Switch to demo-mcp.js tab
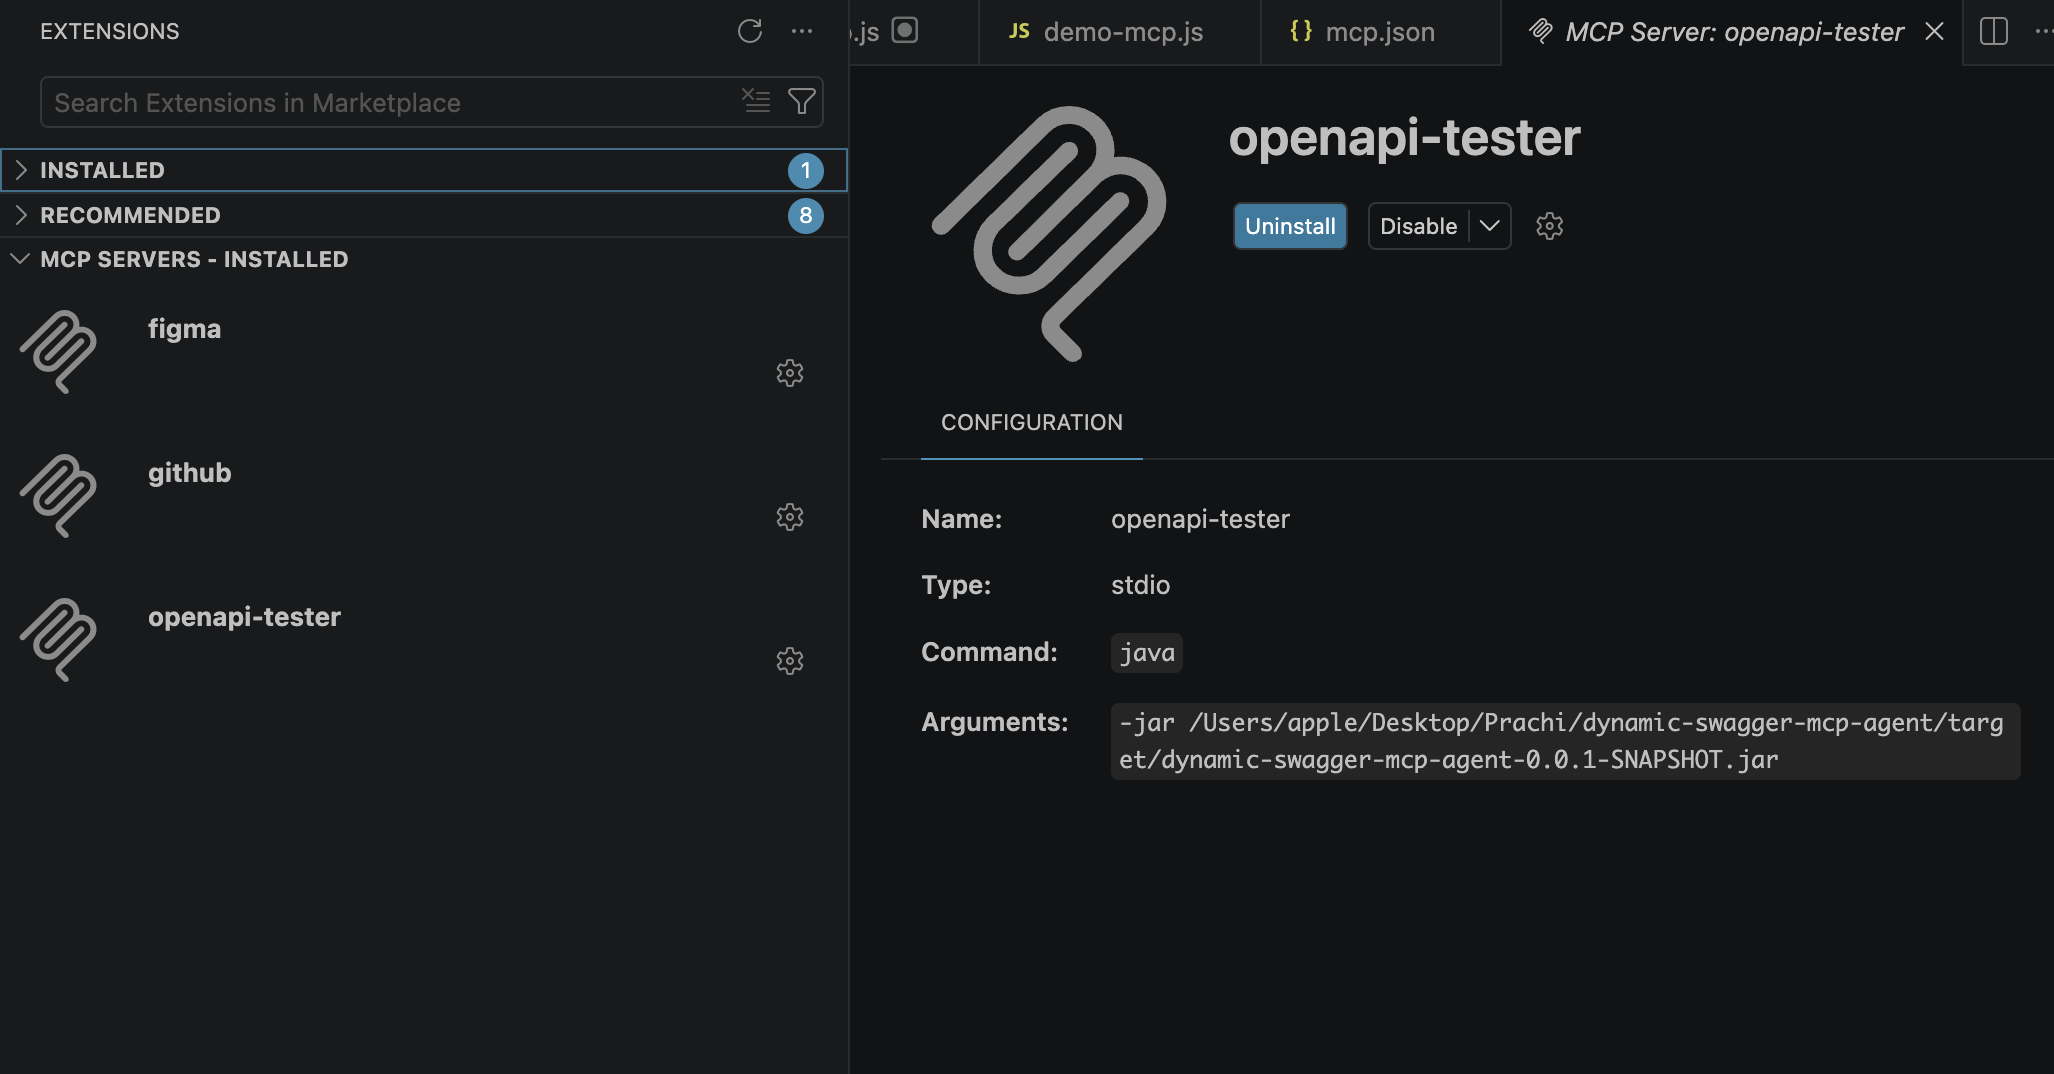The image size is (2054, 1074). pyautogui.click(x=1120, y=32)
